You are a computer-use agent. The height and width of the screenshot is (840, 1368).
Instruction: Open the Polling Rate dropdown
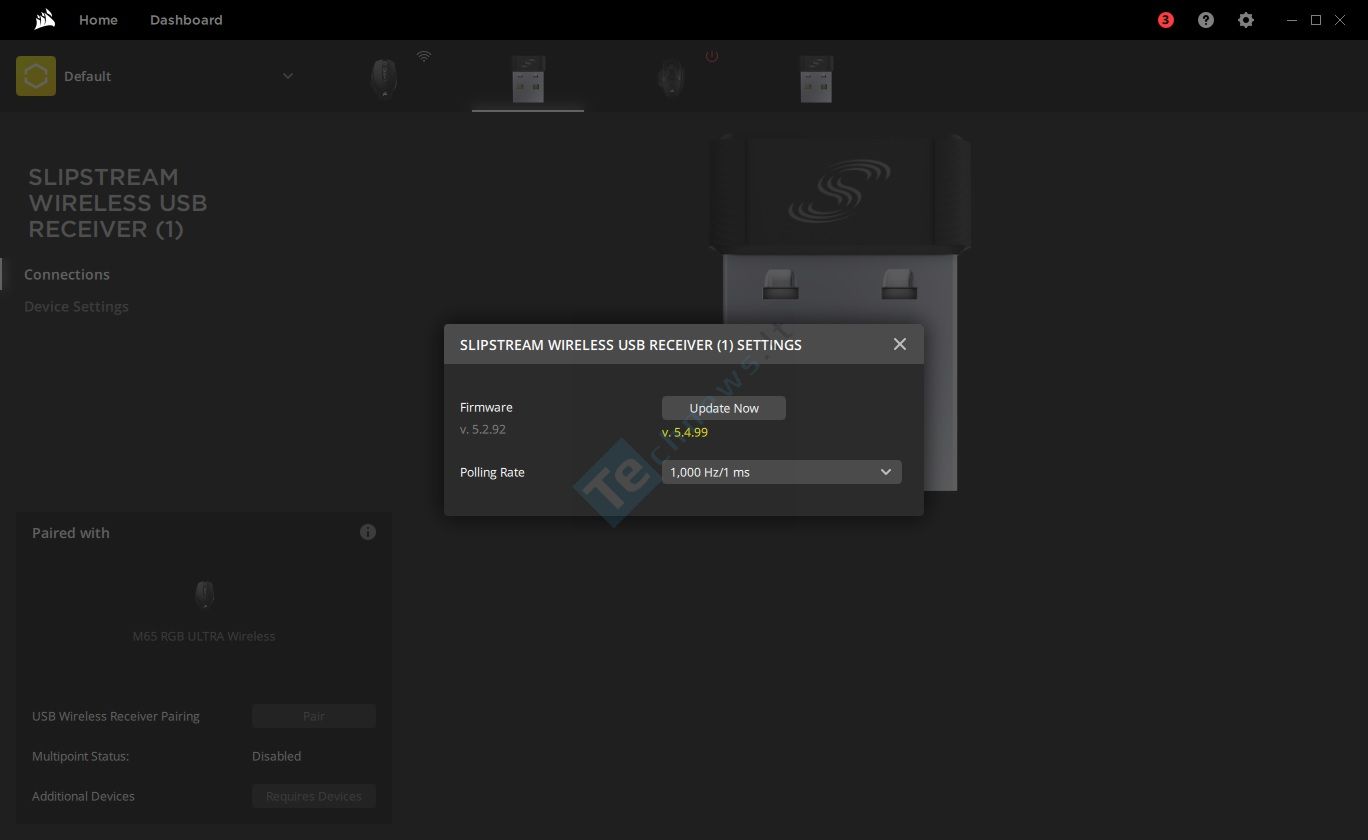pos(782,472)
